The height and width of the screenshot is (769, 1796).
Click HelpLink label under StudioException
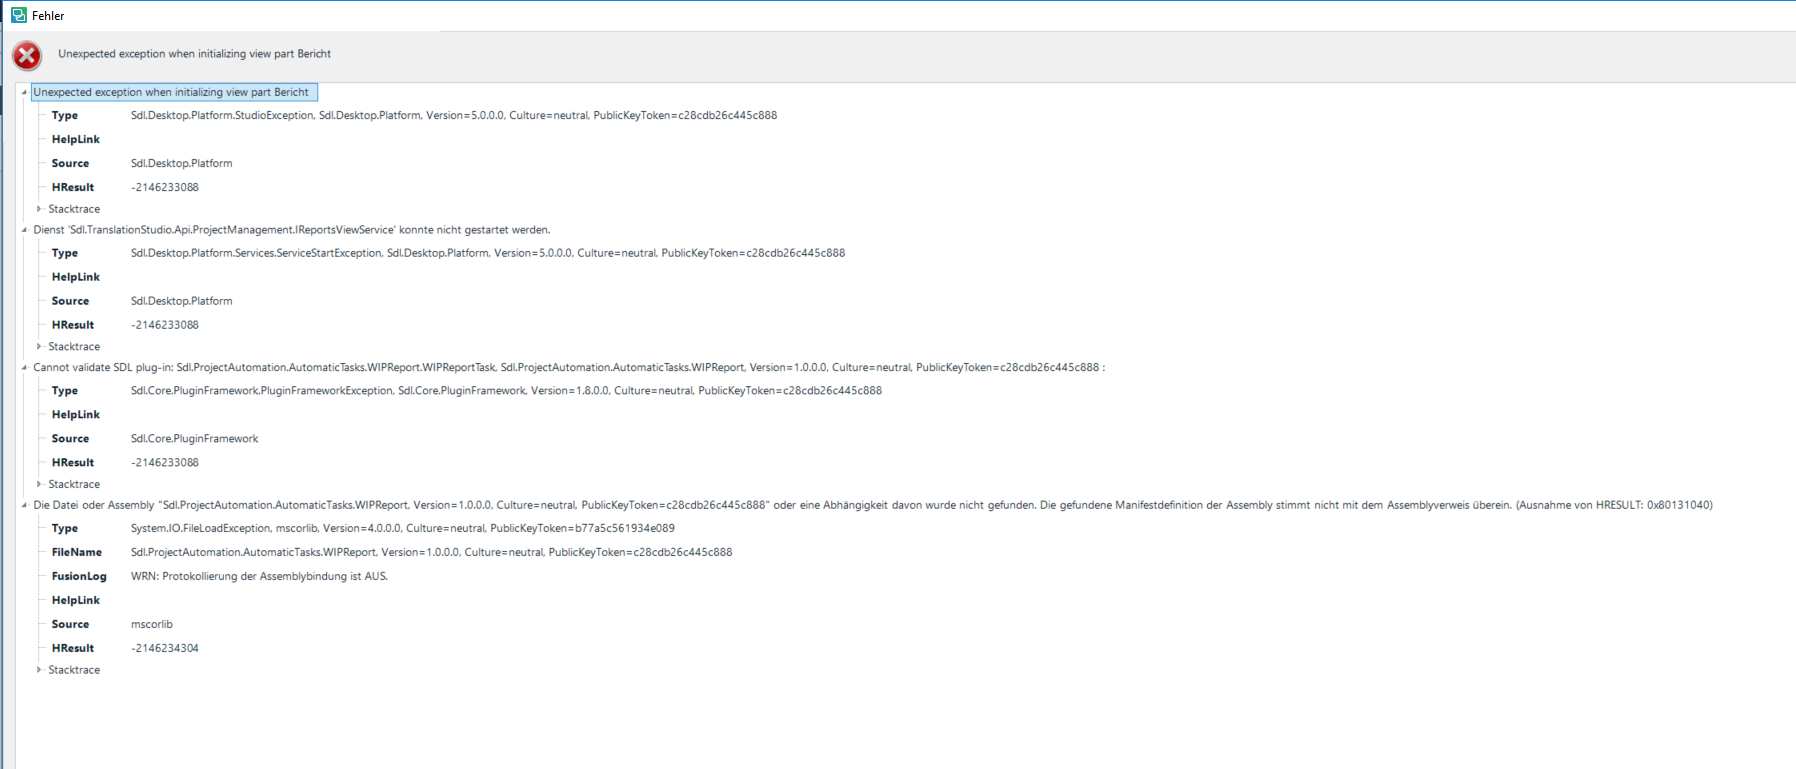coord(76,140)
